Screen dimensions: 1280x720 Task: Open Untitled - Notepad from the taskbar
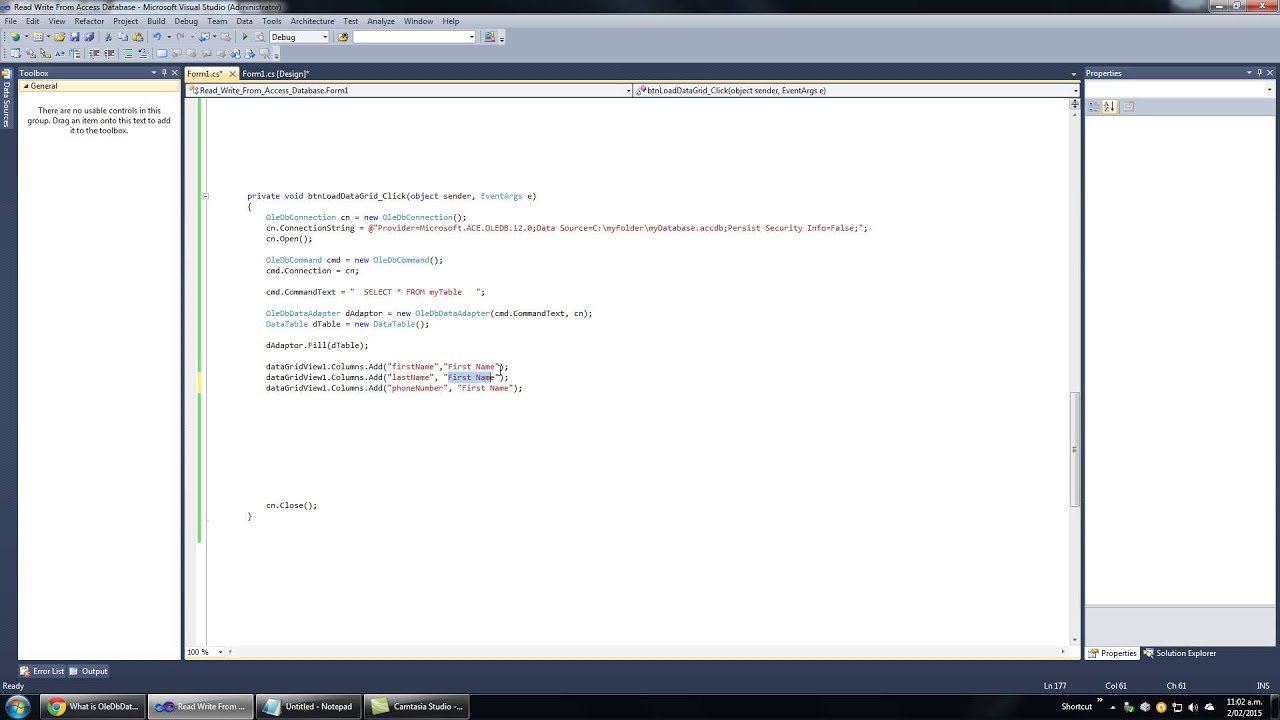pyautogui.click(x=308, y=706)
